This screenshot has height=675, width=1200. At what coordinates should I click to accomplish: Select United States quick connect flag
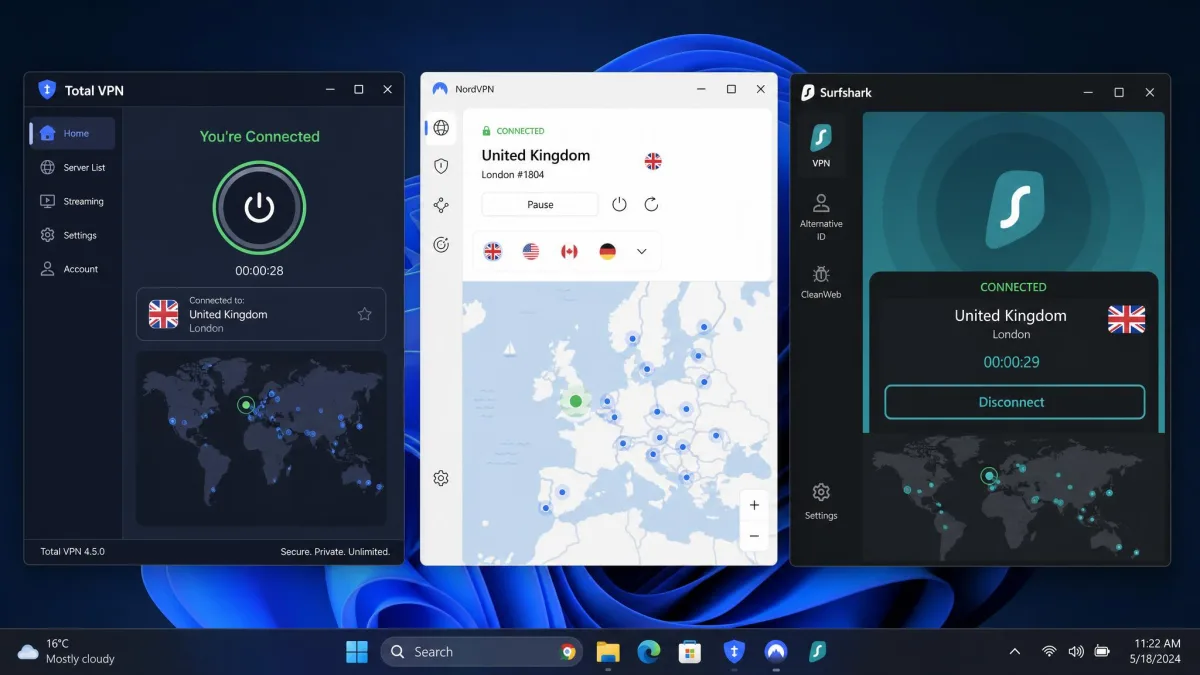pos(531,251)
